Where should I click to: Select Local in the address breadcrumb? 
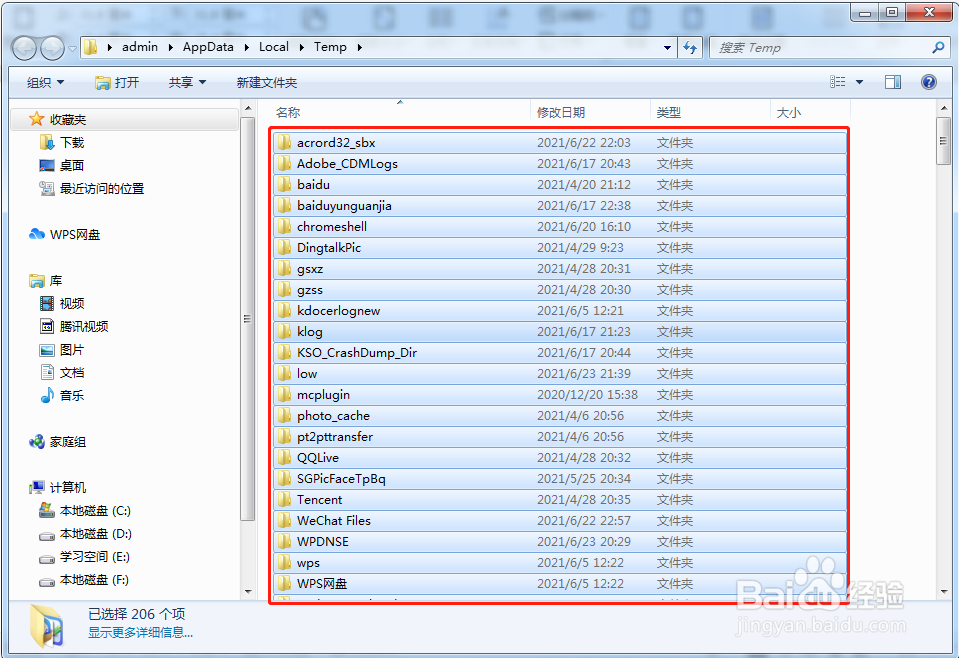(273, 47)
